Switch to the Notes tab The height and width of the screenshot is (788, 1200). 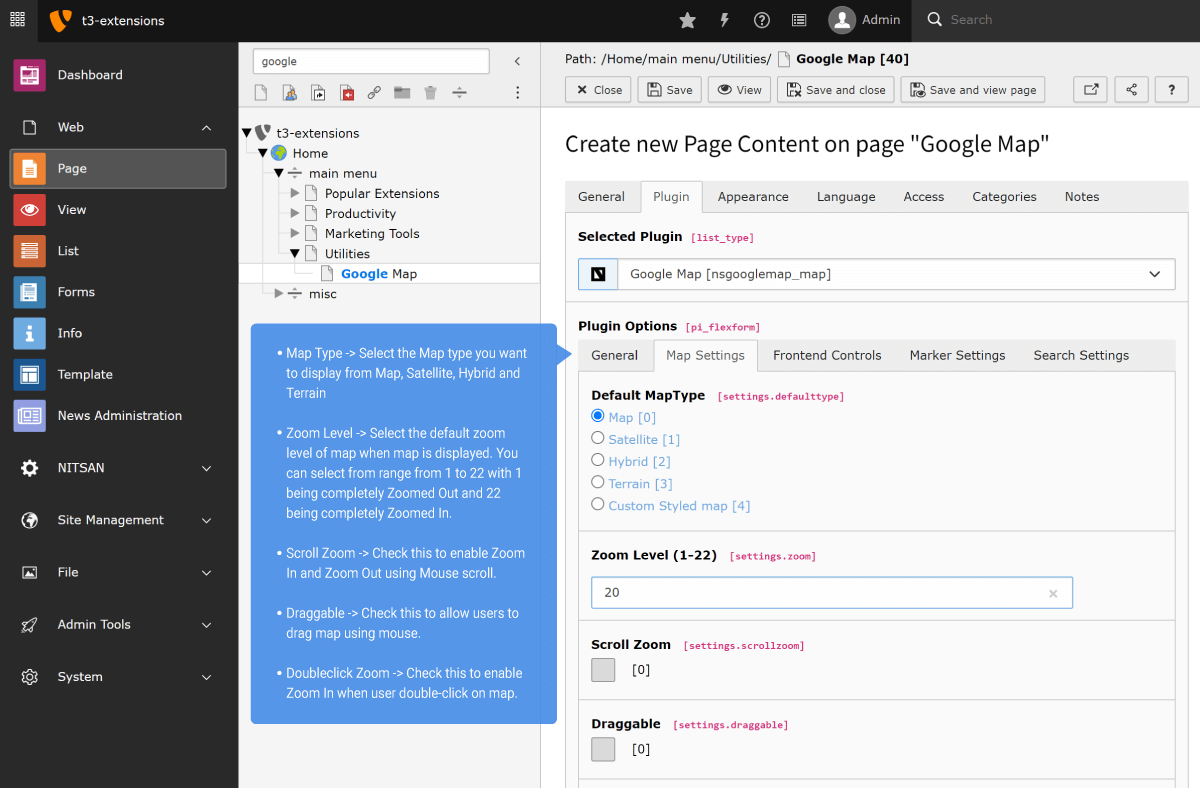coord(1082,197)
